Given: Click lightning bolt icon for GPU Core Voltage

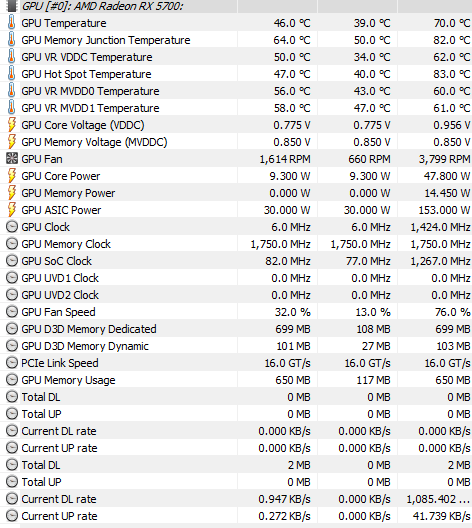Looking at the screenshot, I should click(x=11, y=125).
